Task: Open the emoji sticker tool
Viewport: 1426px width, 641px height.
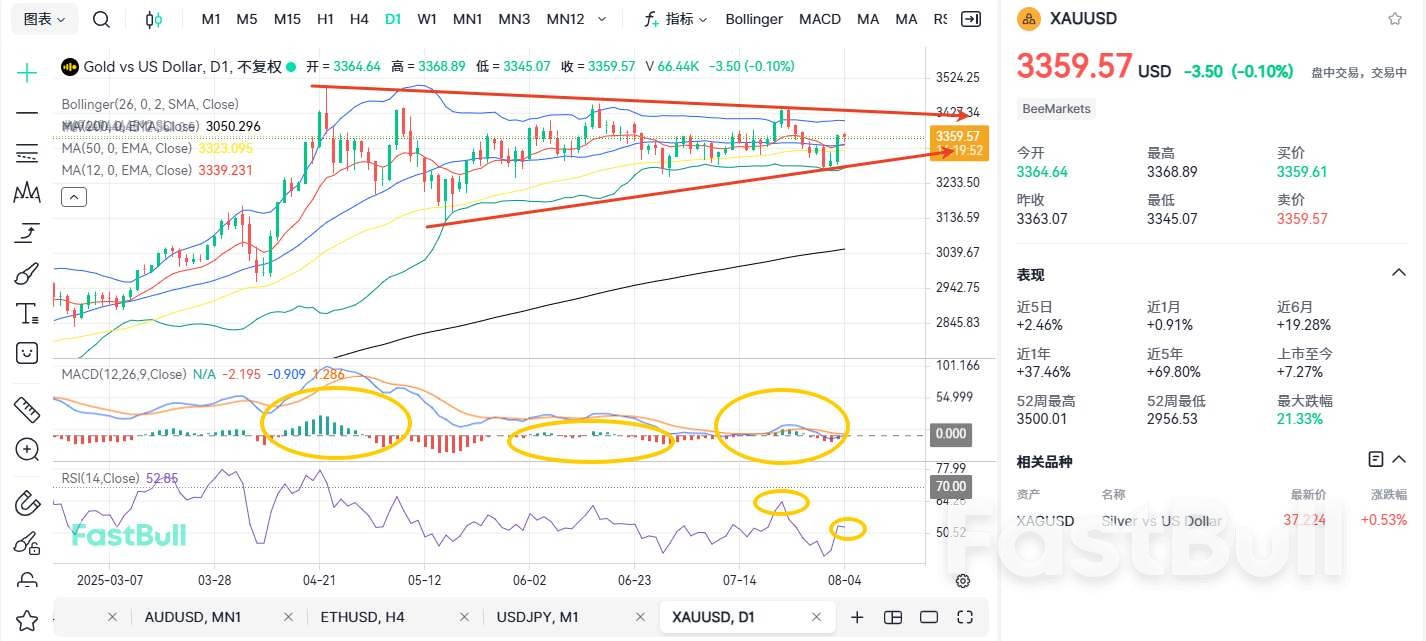Action: tap(27, 352)
